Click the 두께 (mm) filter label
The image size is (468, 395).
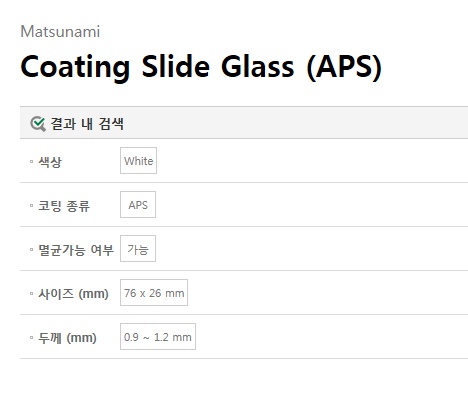(x=67, y=338)
